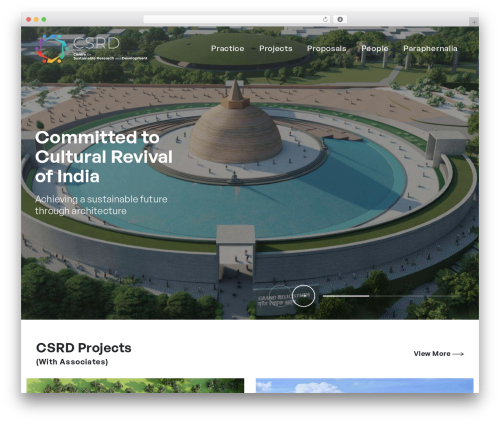Reload the page from the address bar
The width and height of the screenshot is (500, 423).
[x=325, y=19]
